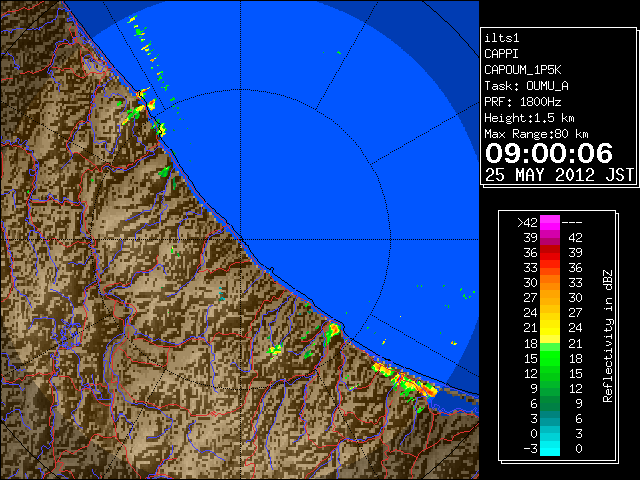Select the '25 MAY 2012 JST' date
The height and width of the screenshot is (480, 640).
pos(559,175)
